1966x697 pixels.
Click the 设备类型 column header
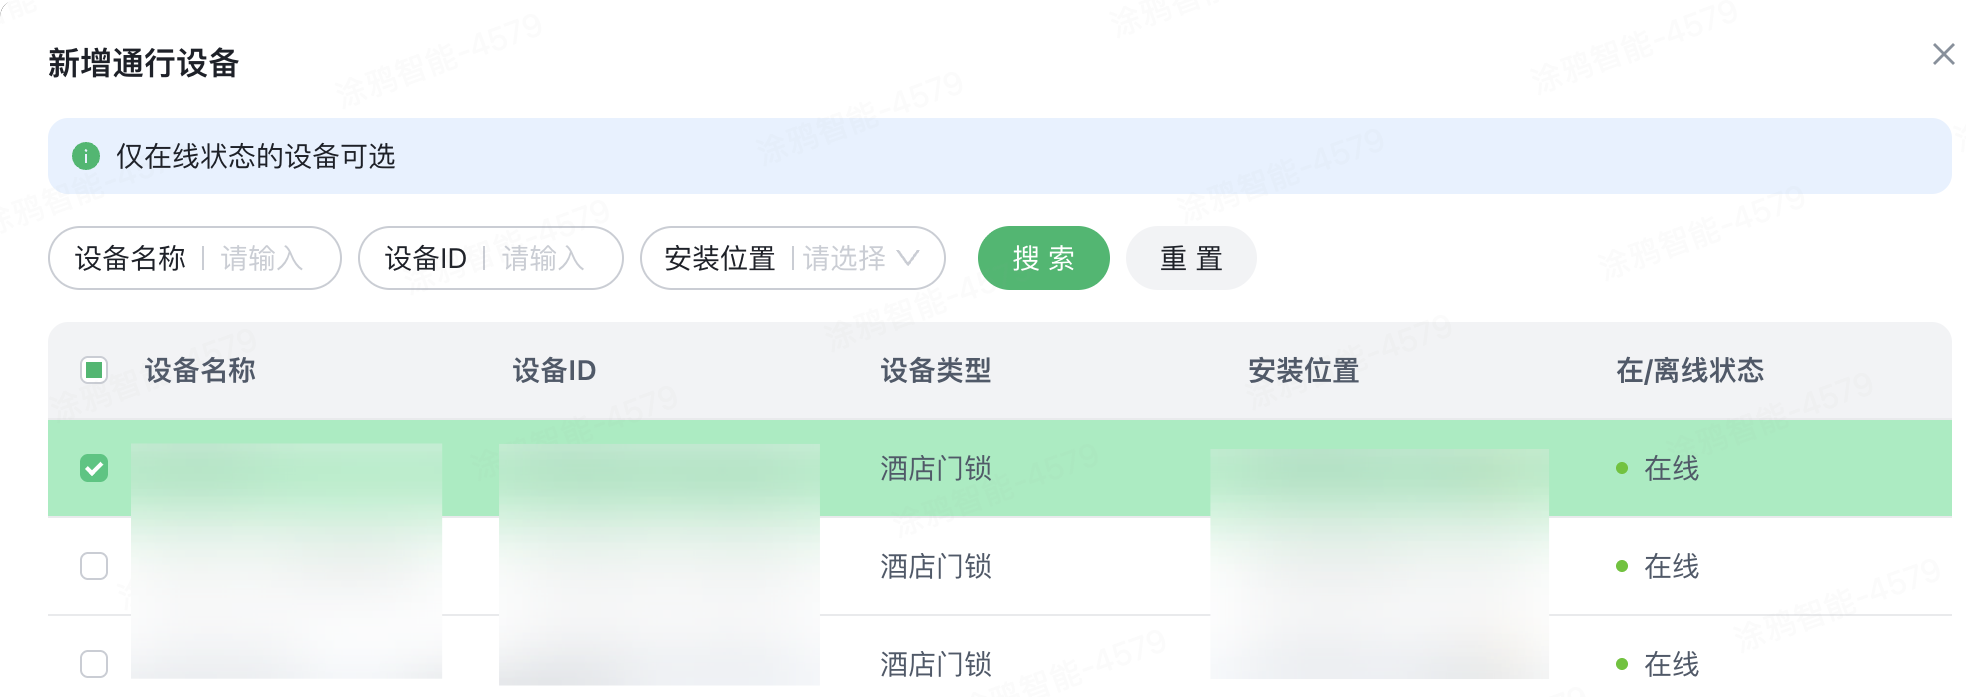(935, 370)
